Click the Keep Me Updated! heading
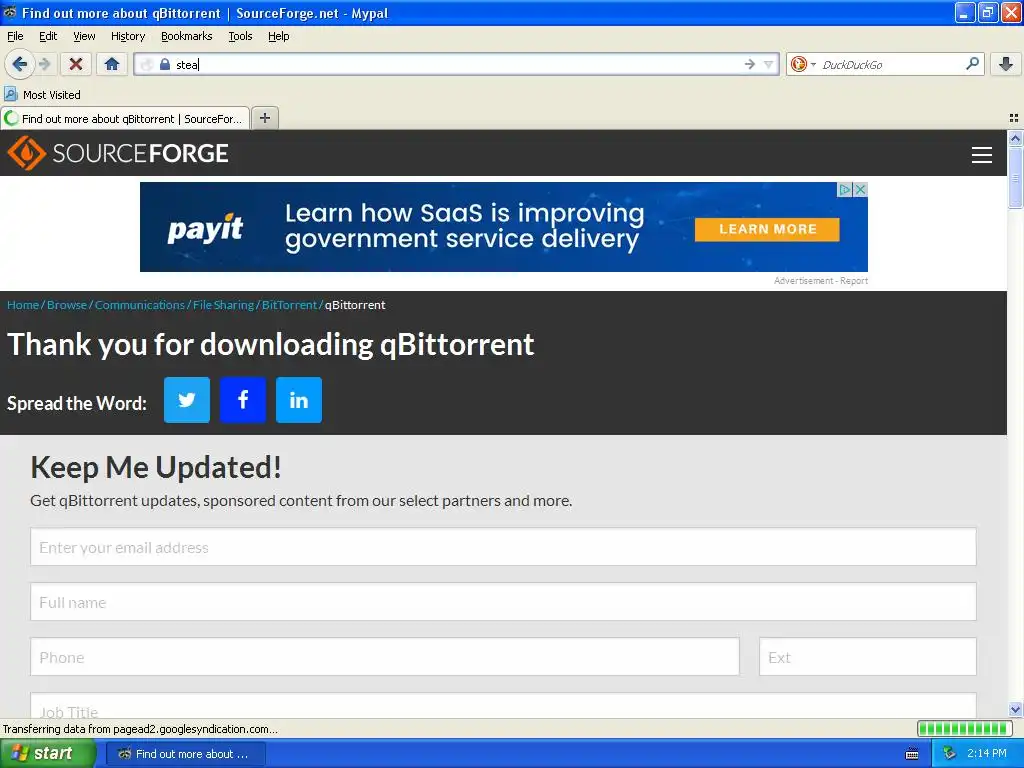This screenshot has width=1024, height=768. [155, 468]
